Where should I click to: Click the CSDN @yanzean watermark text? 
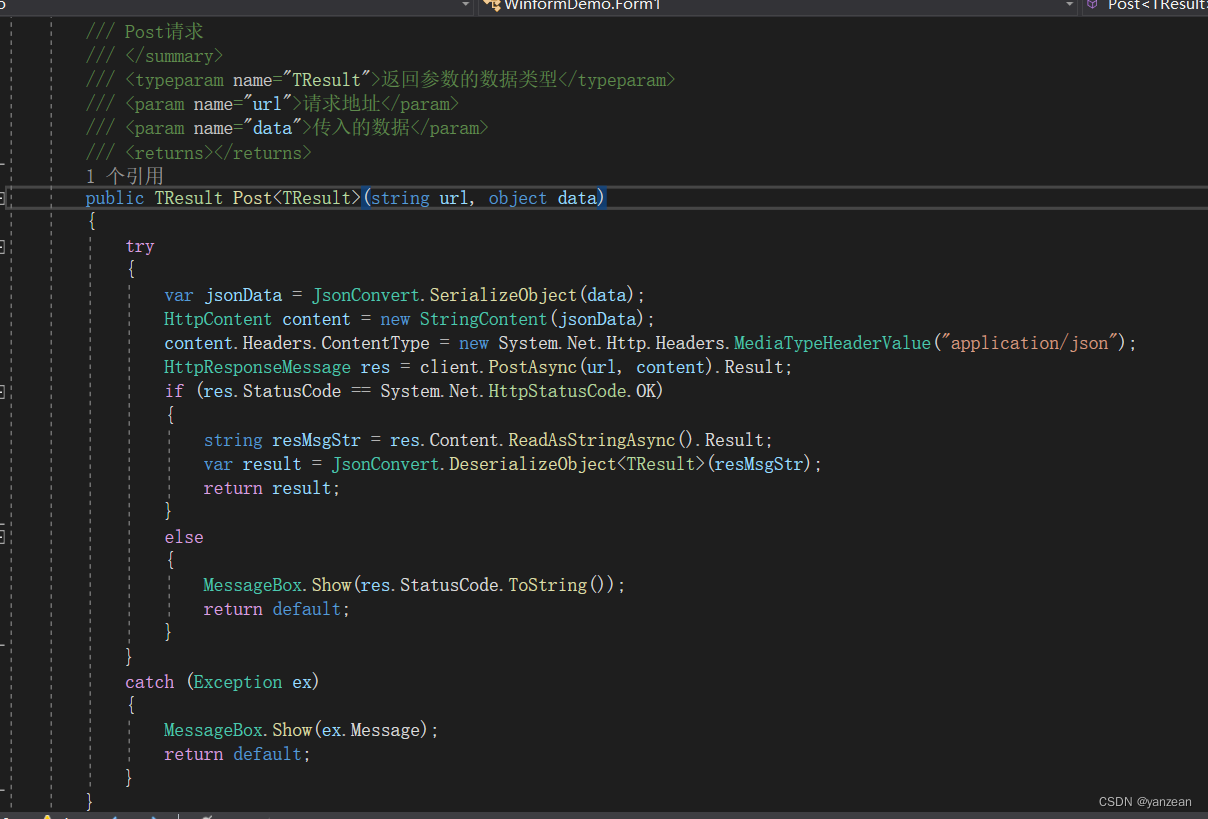point(1143,801)
